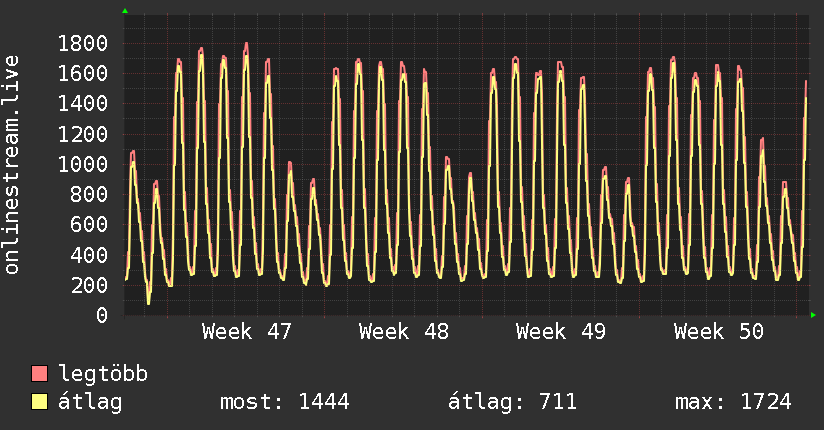Click the 'most: 1444' value
Viewport: 824px width, 430px height.
(x=284, y=402)
